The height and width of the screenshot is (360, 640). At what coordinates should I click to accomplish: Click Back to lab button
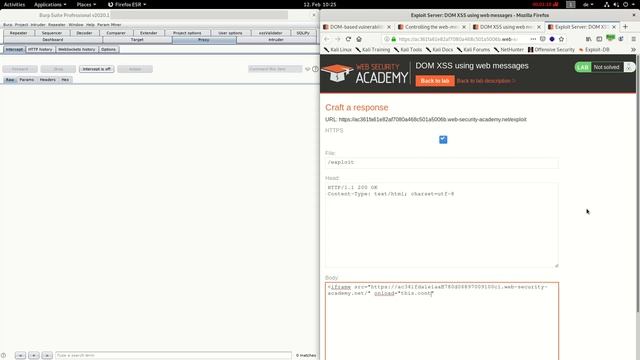435,81
